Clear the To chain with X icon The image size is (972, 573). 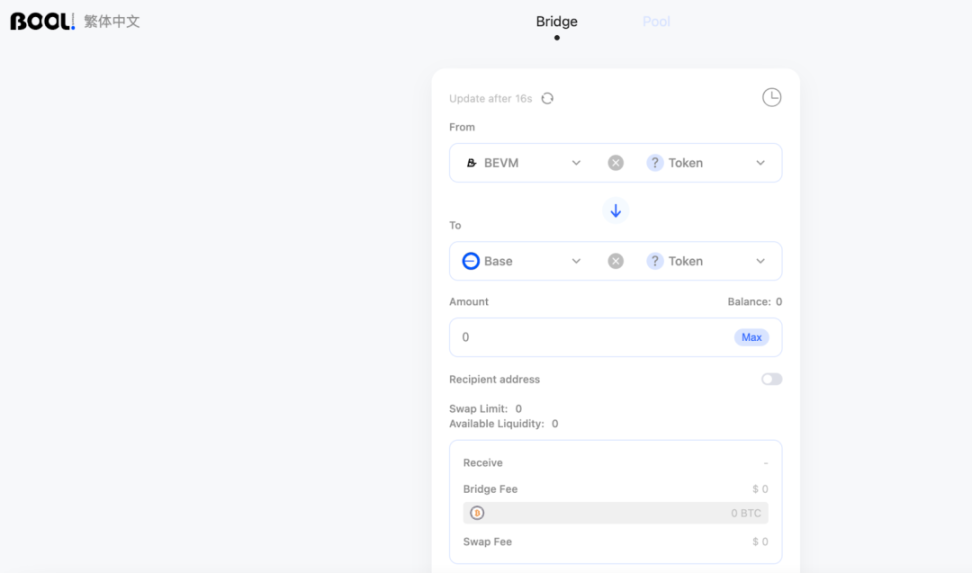616,261
